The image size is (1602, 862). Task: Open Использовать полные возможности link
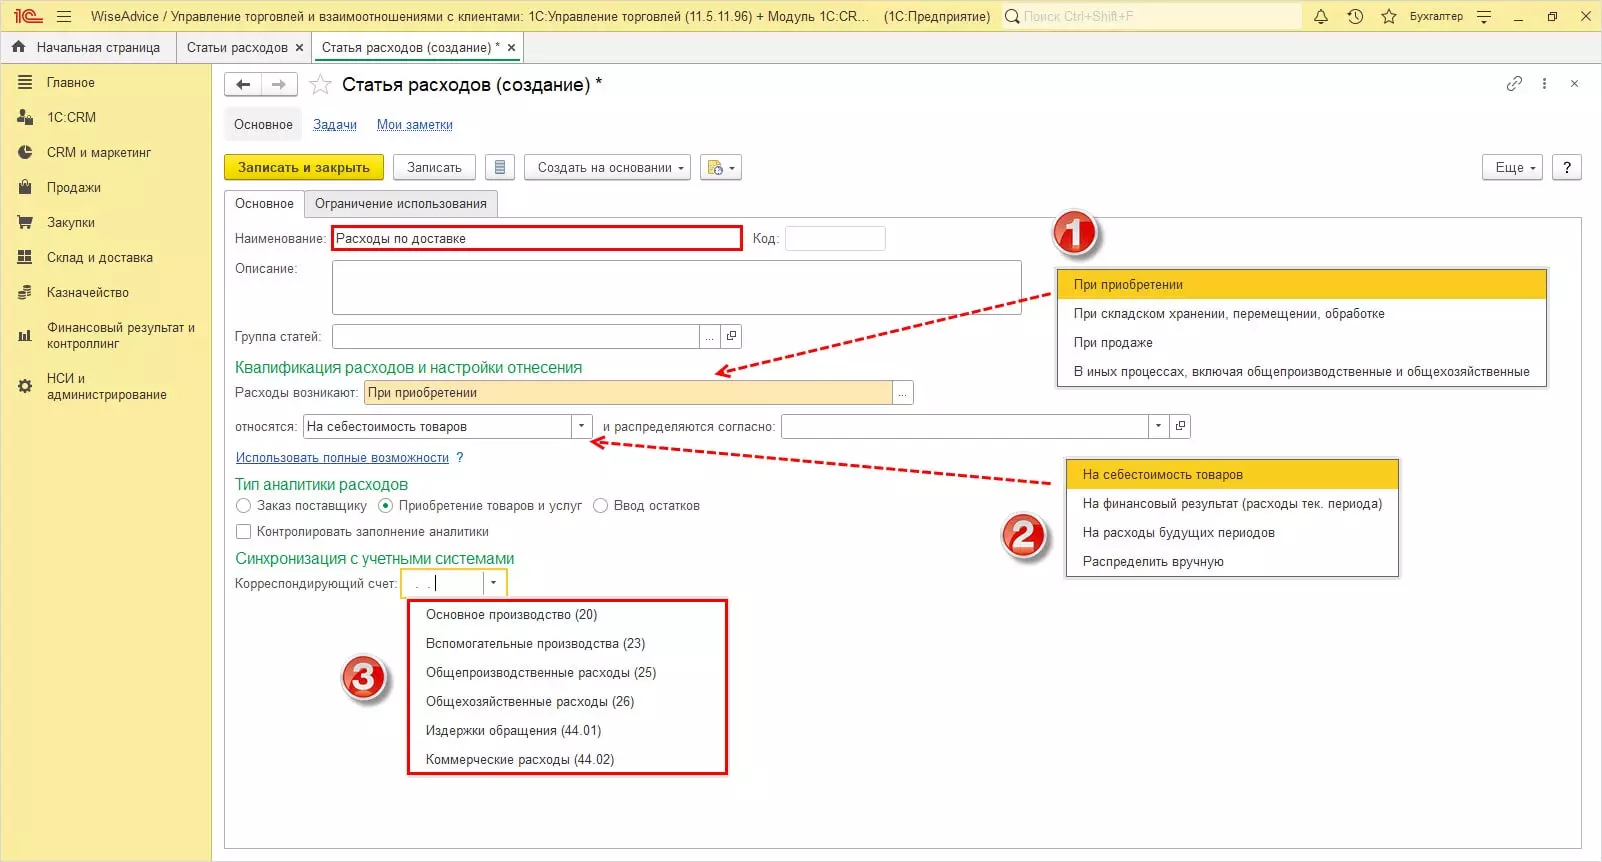coord(342,458)
